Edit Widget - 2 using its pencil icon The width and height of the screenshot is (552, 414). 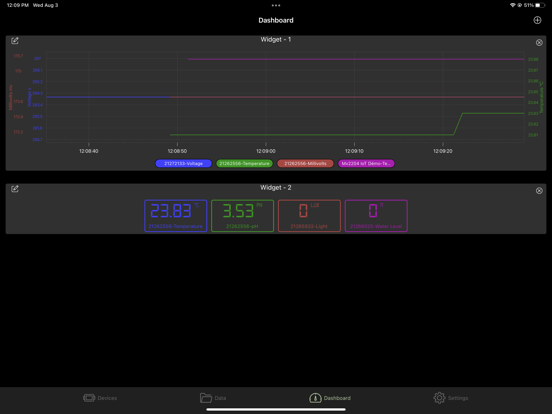coord(15,189)
